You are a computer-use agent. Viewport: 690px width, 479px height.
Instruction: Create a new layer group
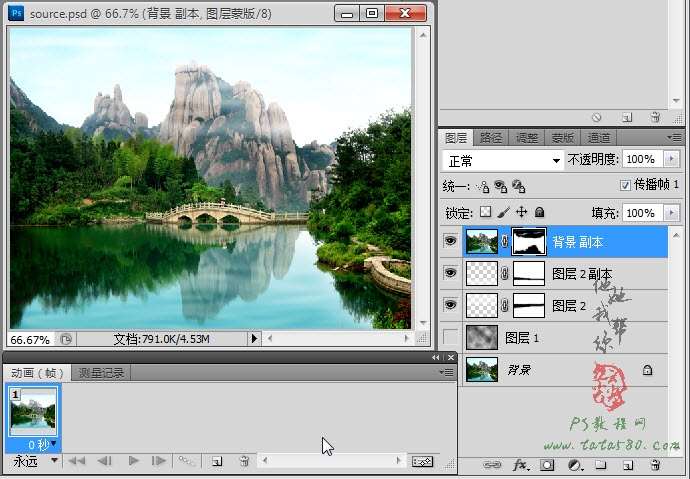coord(601,465)
